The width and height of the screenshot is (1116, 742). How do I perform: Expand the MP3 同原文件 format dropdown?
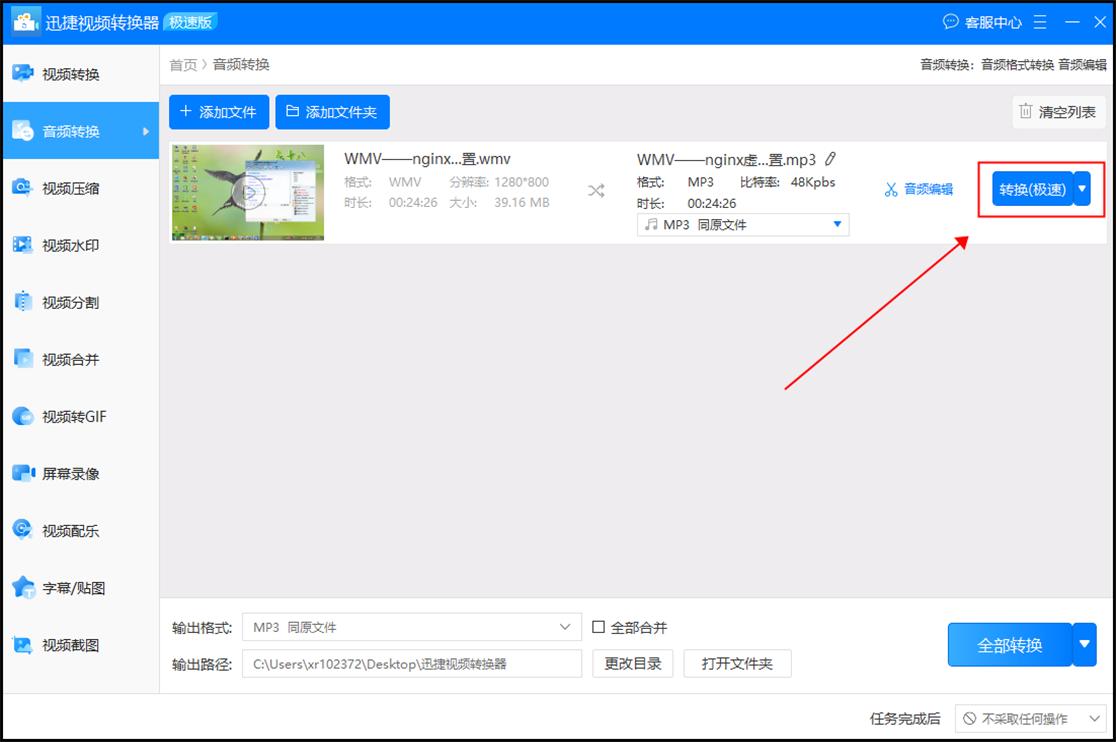point(838,224)
